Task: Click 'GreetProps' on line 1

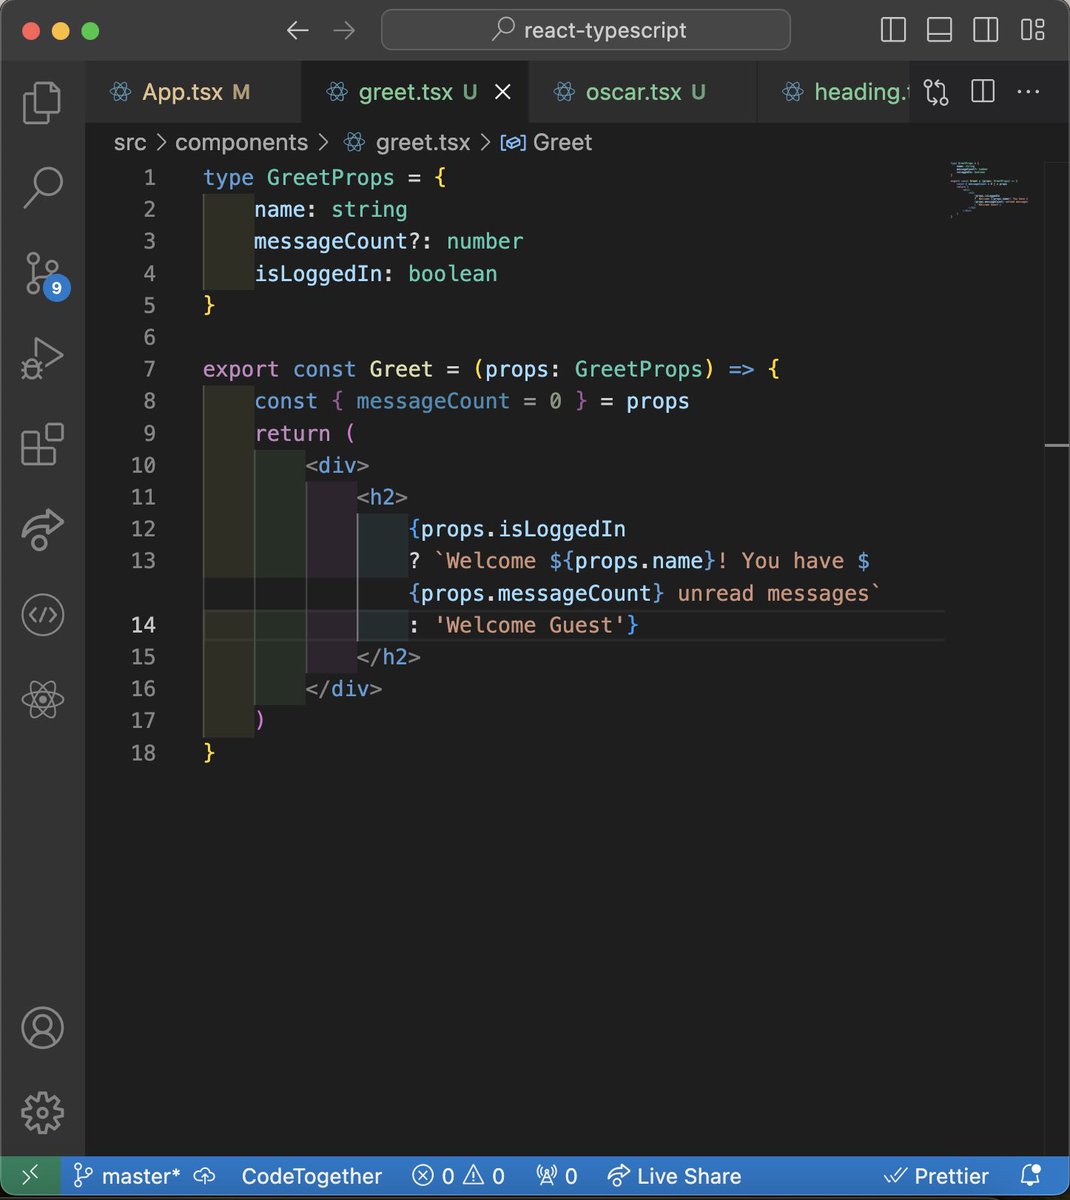Action: pos(331,177)
